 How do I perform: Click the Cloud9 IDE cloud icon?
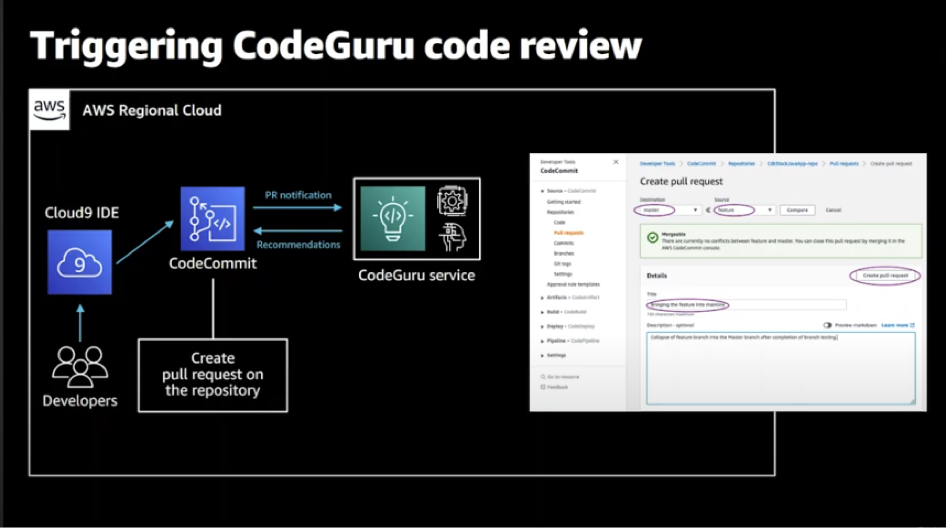pos(80,262)
